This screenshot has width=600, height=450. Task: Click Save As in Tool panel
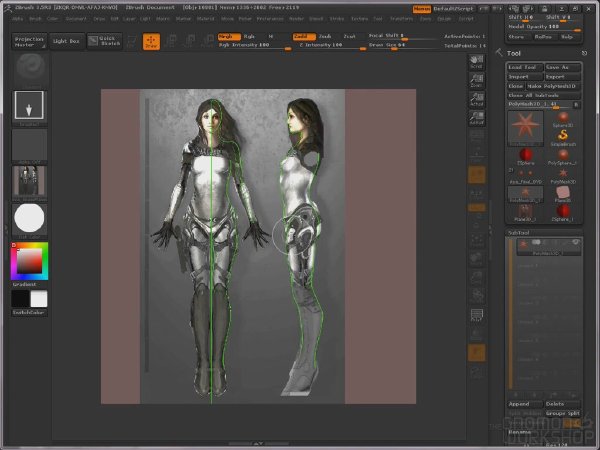[x=563, y=67]
